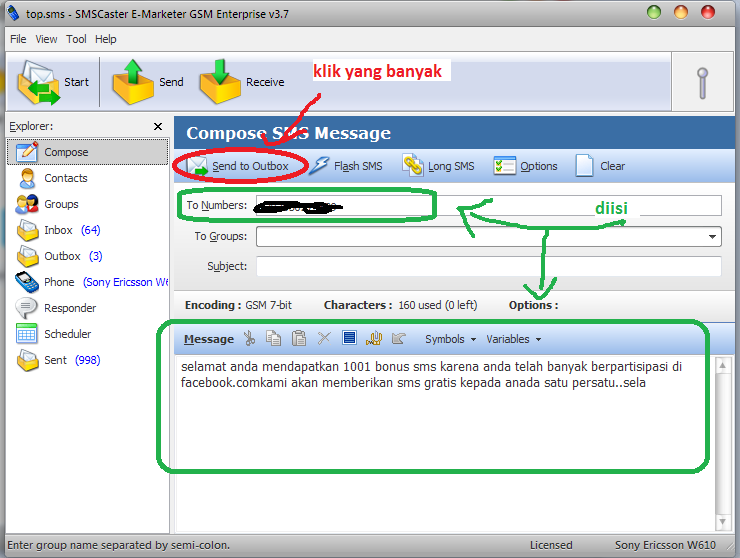The width and height of the screenshot is (740, 558).
Task: Click message scrollbar up arrow
Action: pos(723,365)
